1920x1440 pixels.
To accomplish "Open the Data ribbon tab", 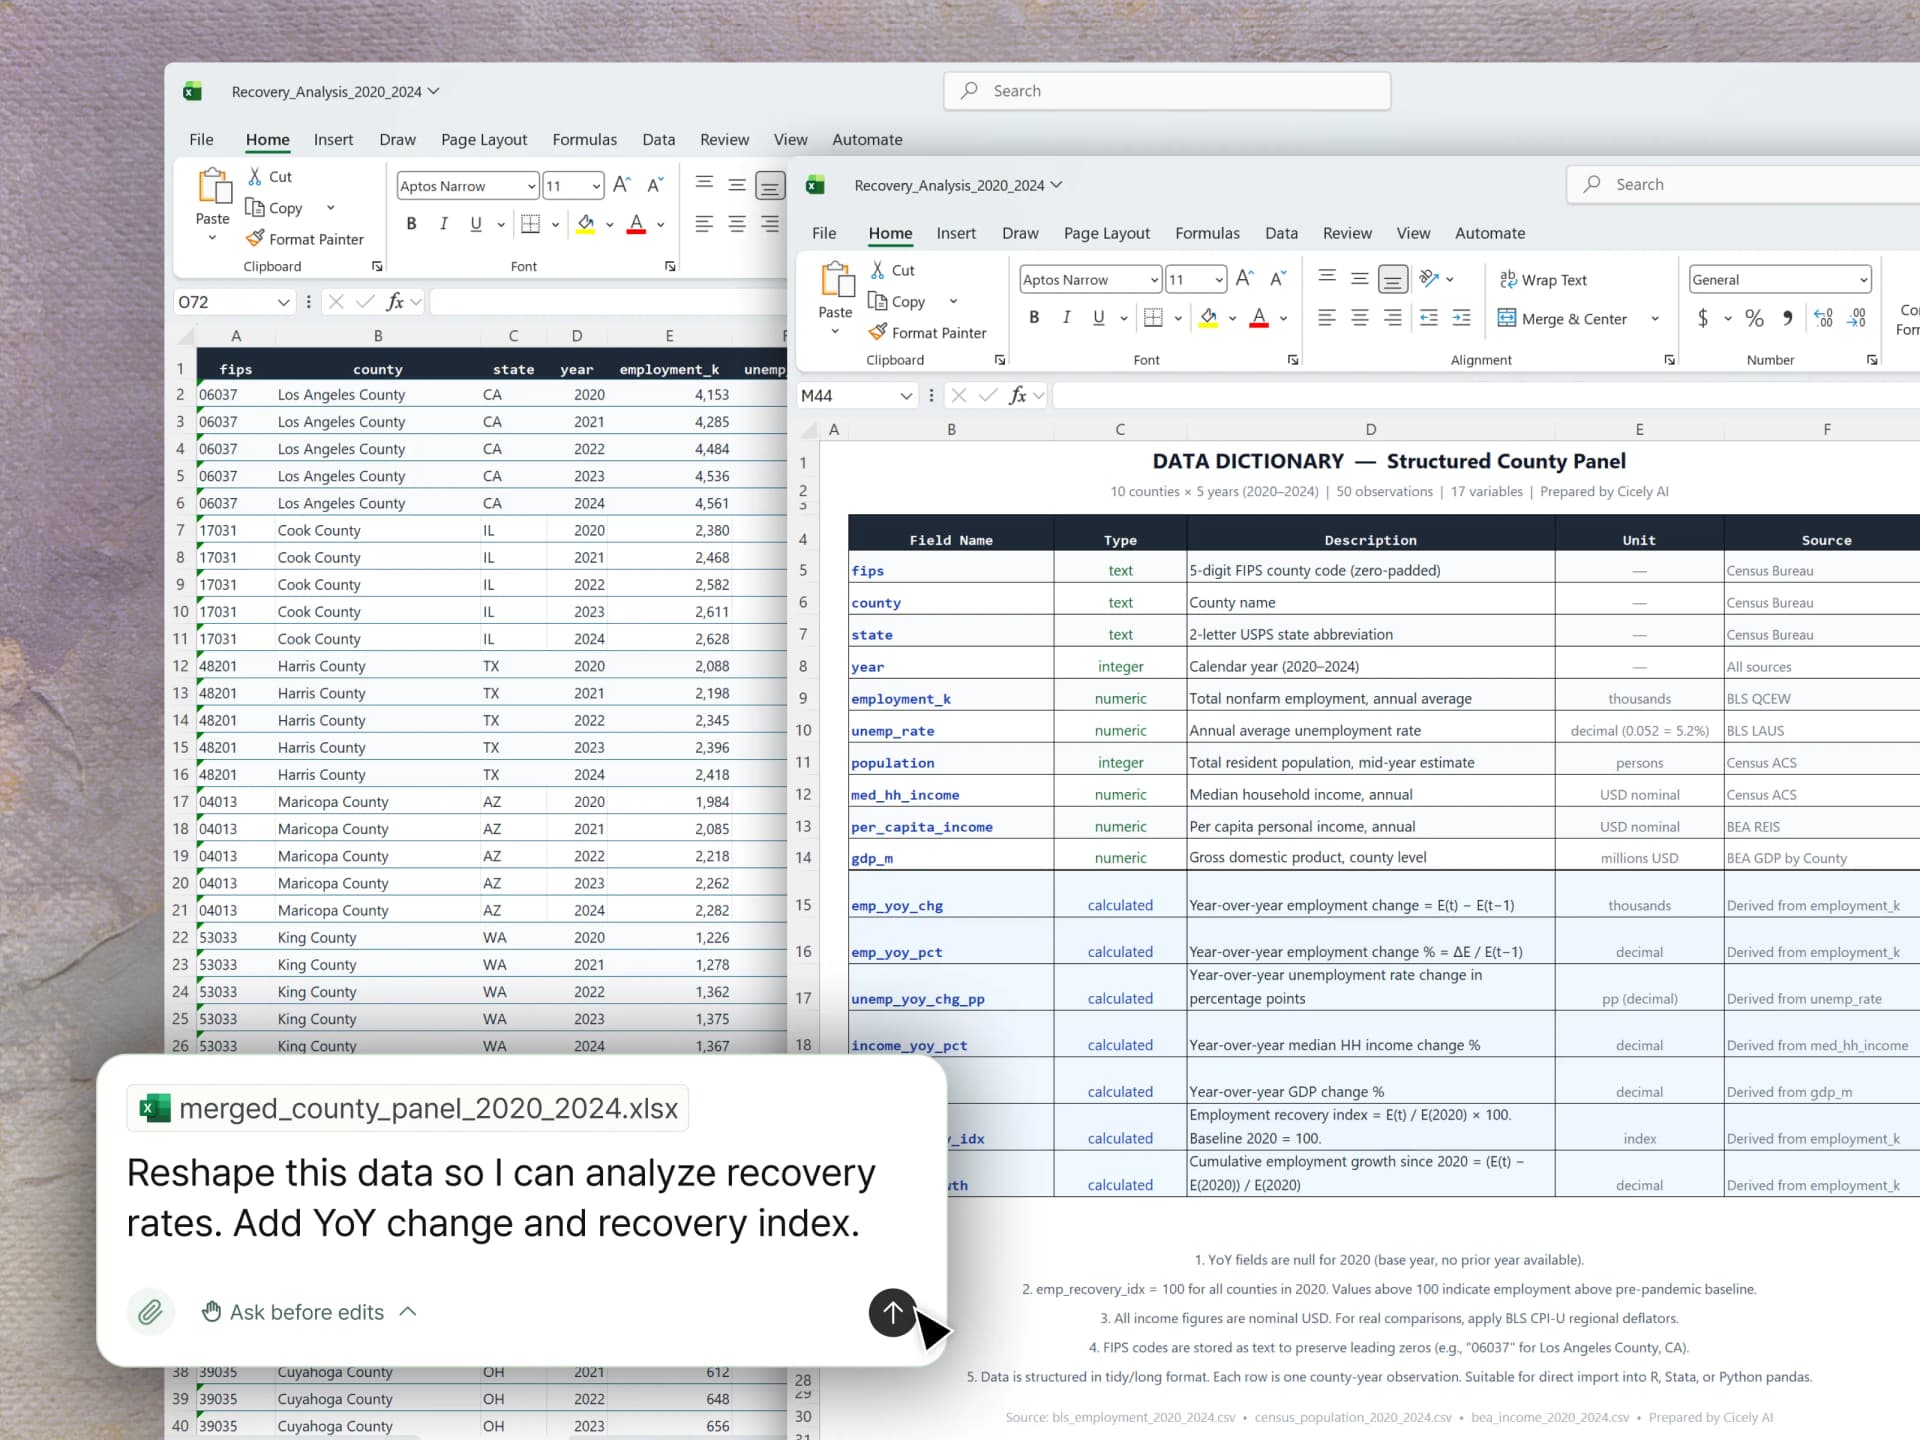I will click(1281, 233).
